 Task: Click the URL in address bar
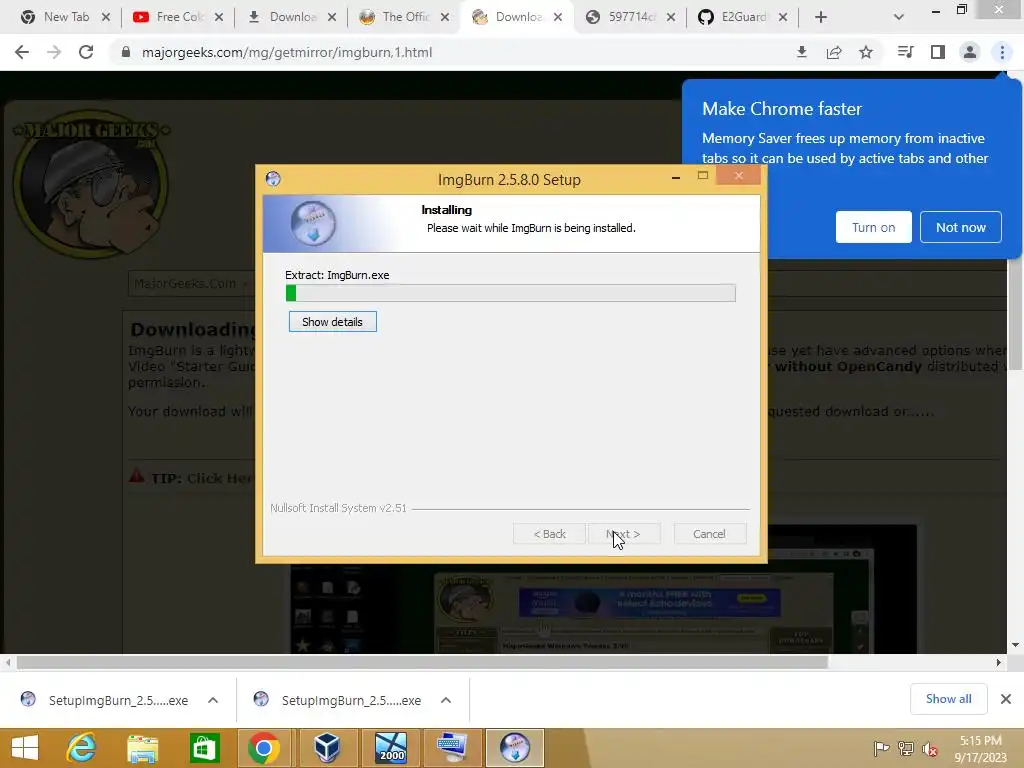[x=287, y=52]
